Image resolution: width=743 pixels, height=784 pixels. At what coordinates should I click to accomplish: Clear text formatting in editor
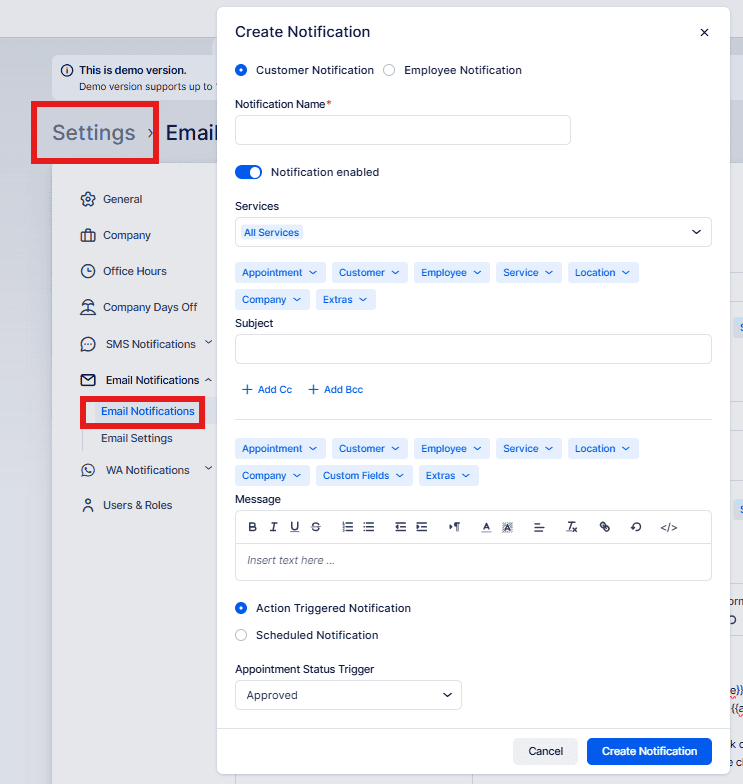click(572, 527)
